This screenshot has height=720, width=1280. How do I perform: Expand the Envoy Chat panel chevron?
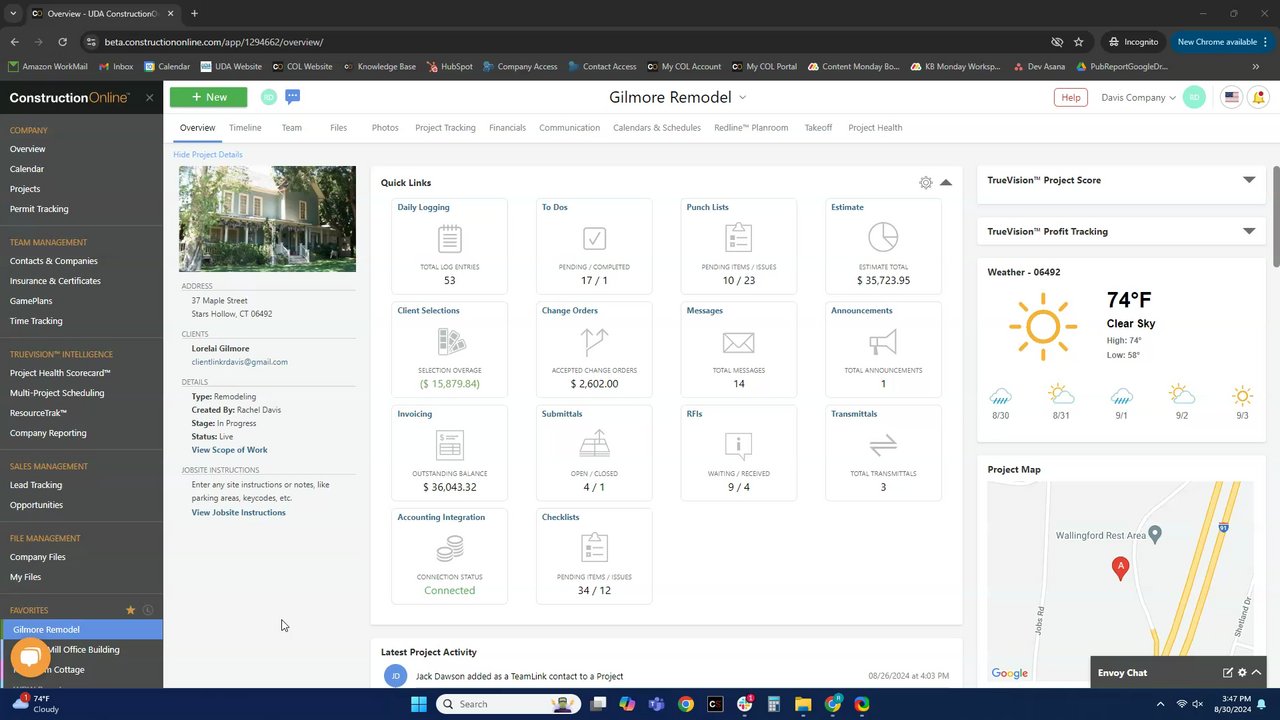1257,673
